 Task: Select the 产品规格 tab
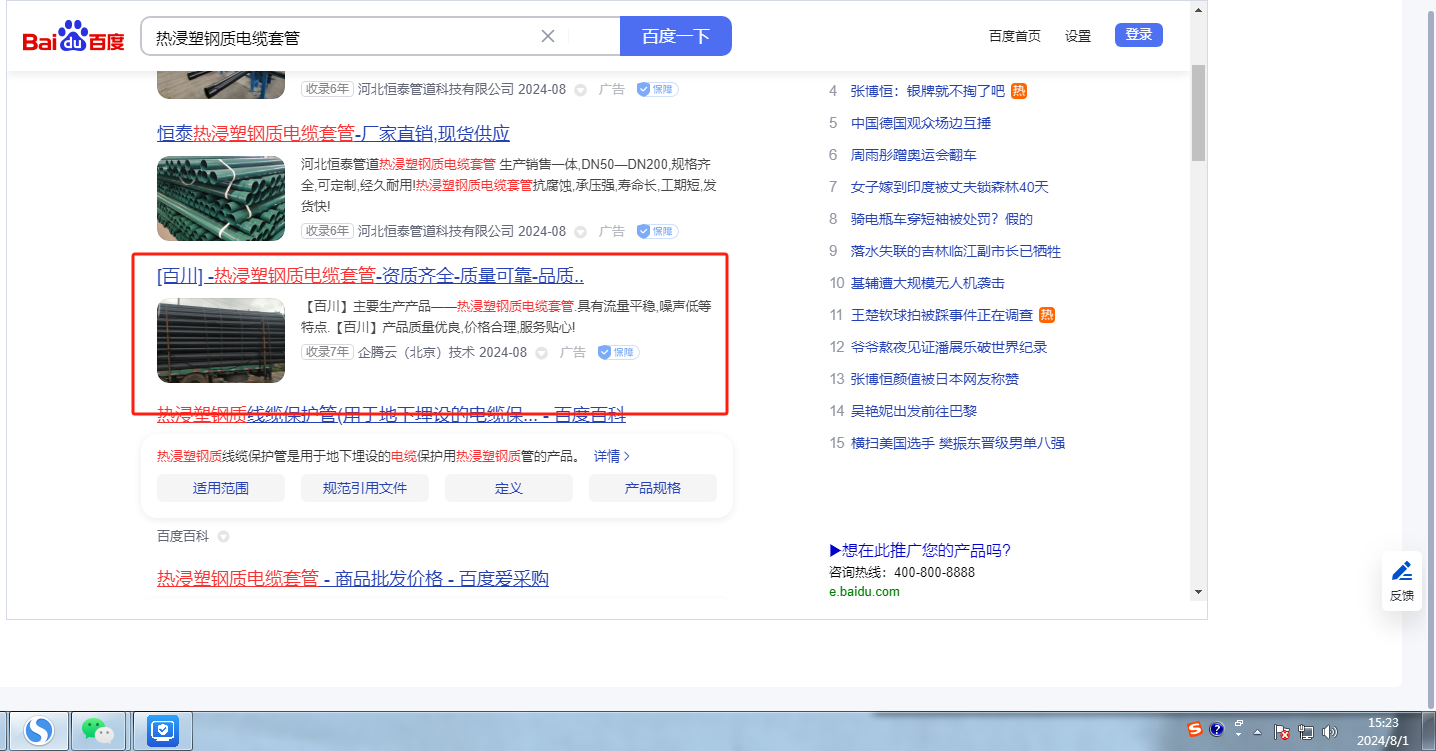pos(652,488)
